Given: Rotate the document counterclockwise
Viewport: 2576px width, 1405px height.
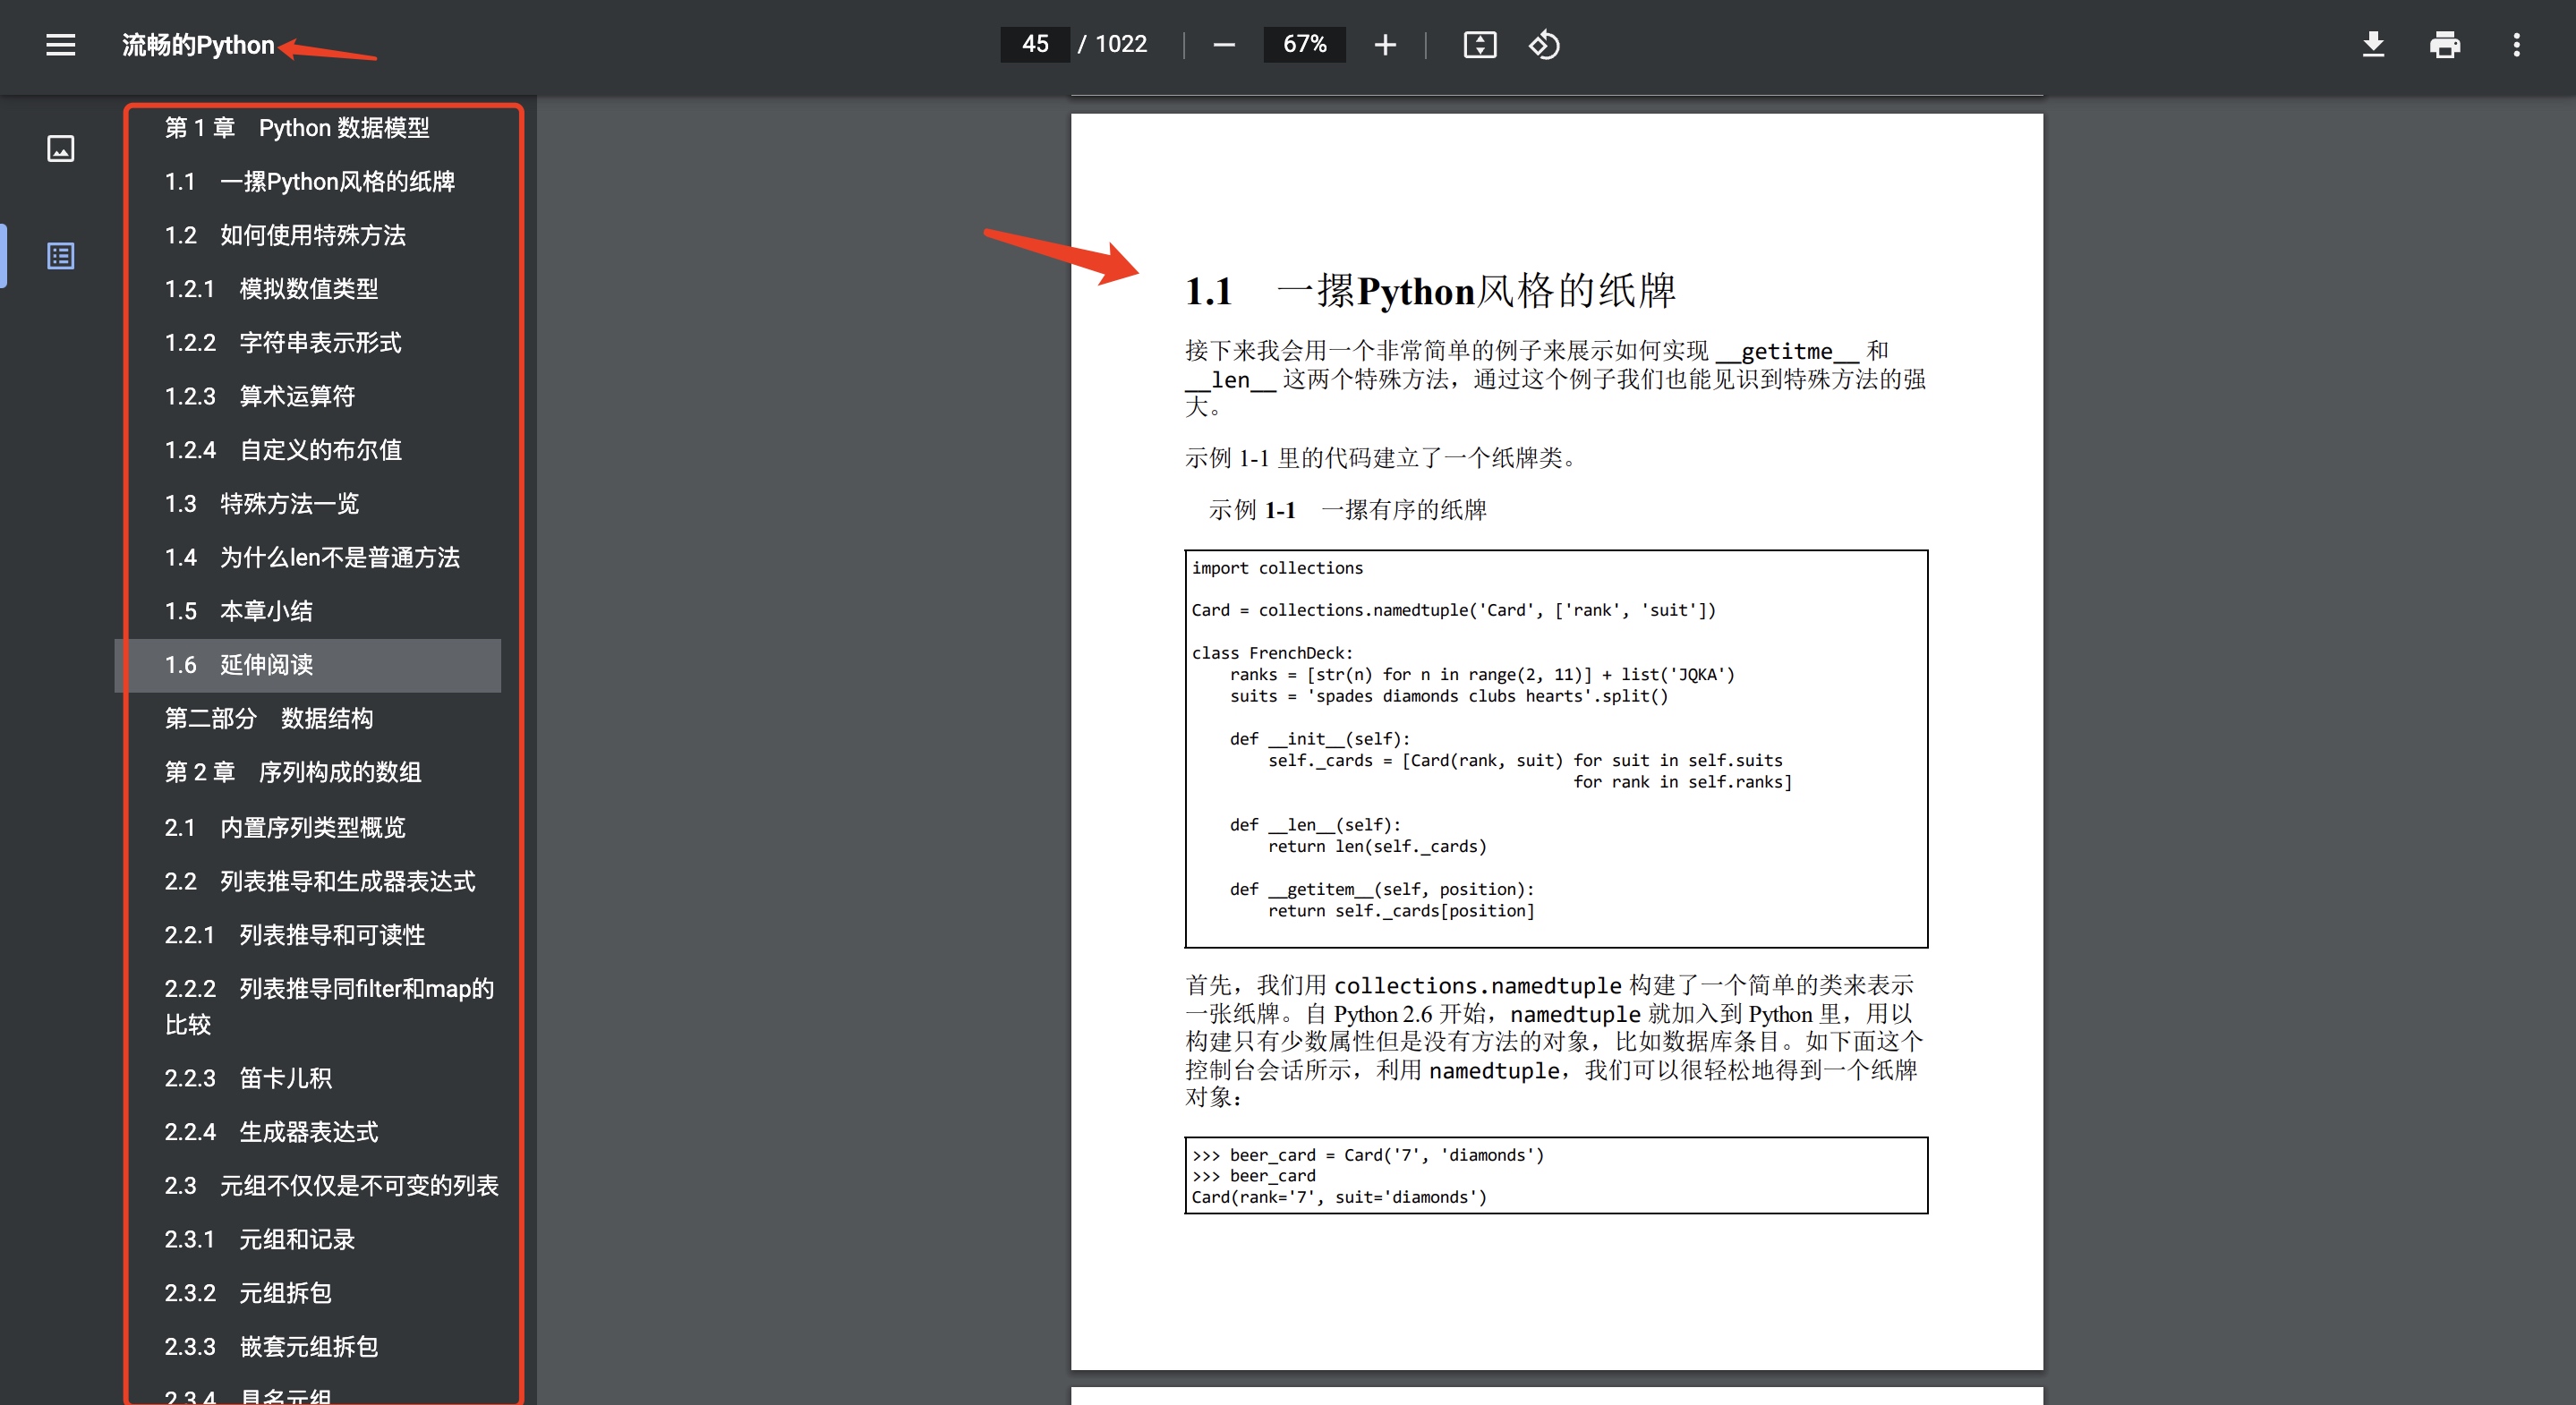Looking at the screenshot, I should [x=1543, y=45].
